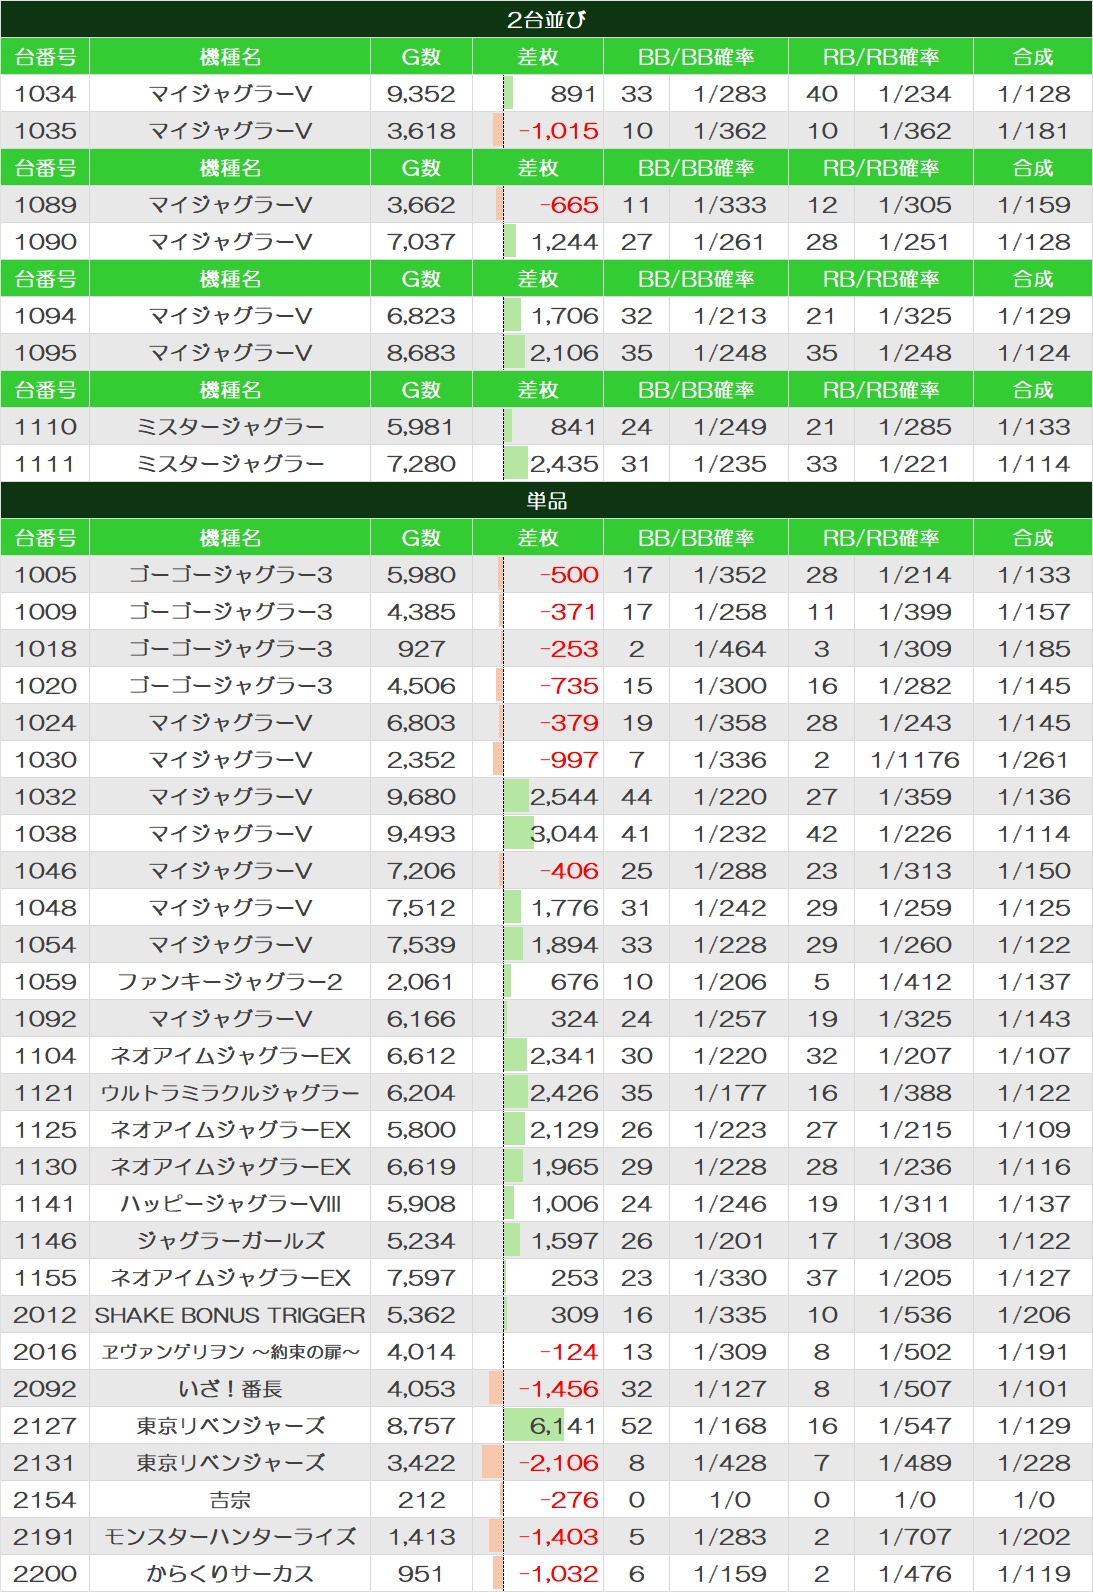Click 東京リベンジャーズ in row 2131
This screenshot has height=1592, width=1093.
click(x=230, y=1463)
